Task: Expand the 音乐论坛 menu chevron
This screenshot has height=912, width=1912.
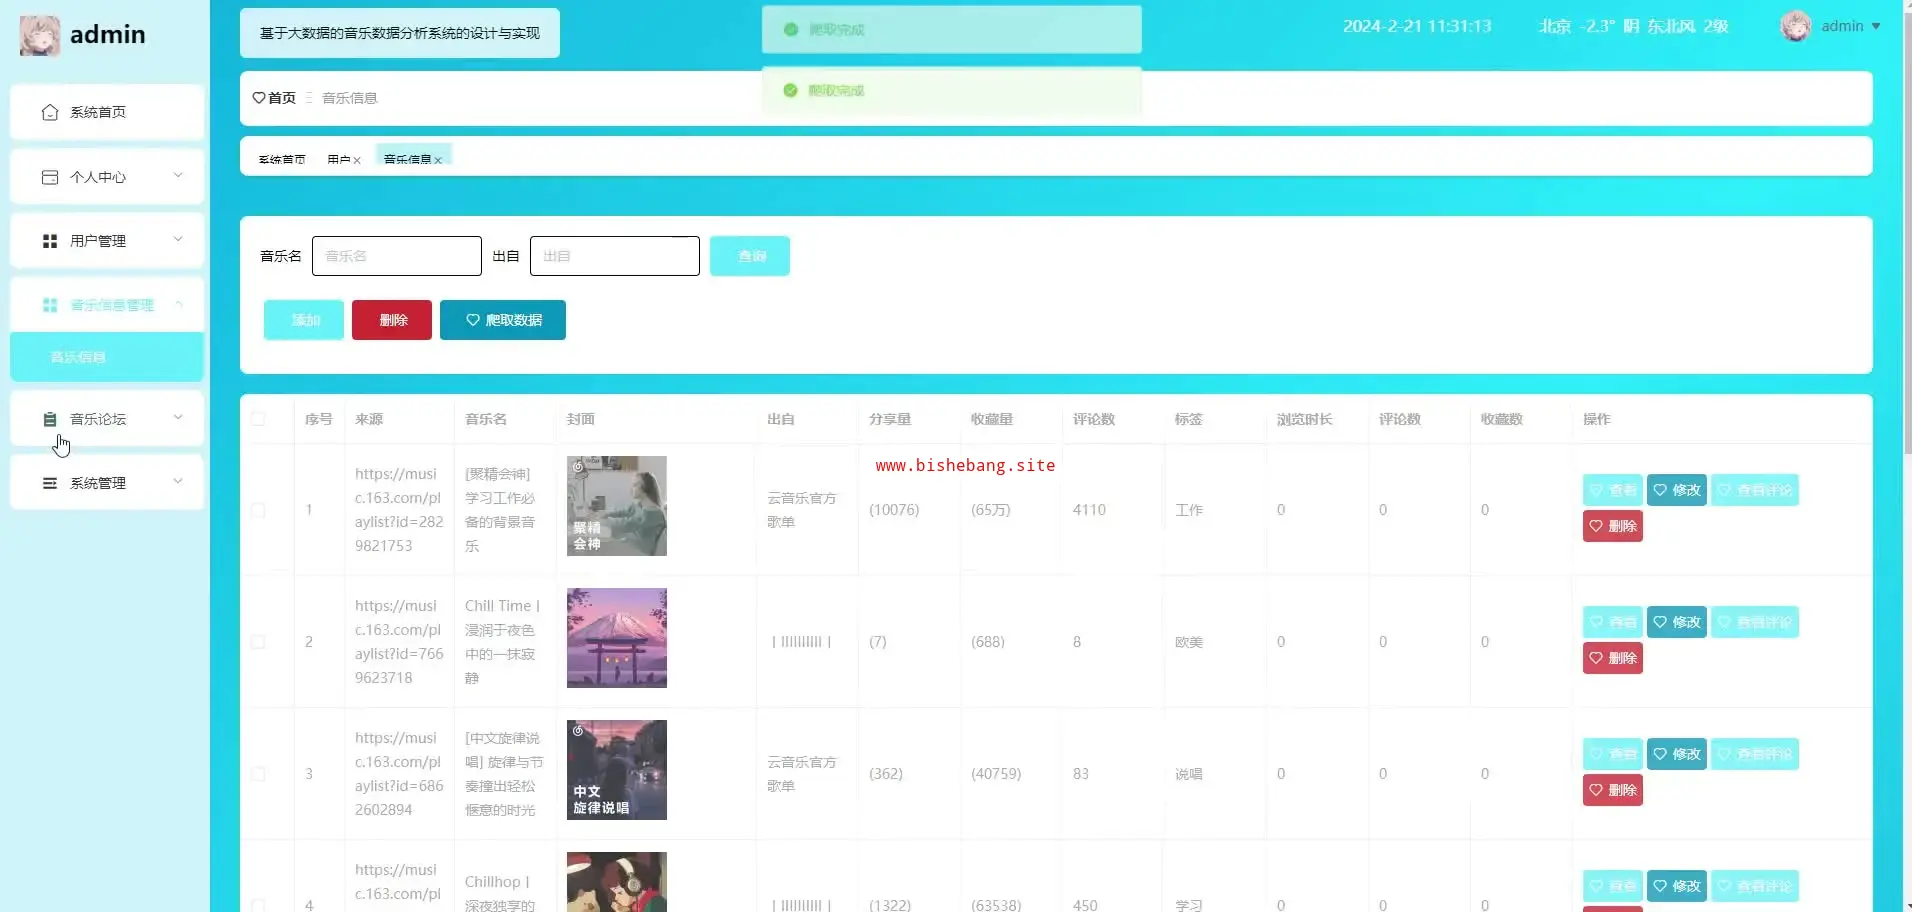Action: point(178,418)
